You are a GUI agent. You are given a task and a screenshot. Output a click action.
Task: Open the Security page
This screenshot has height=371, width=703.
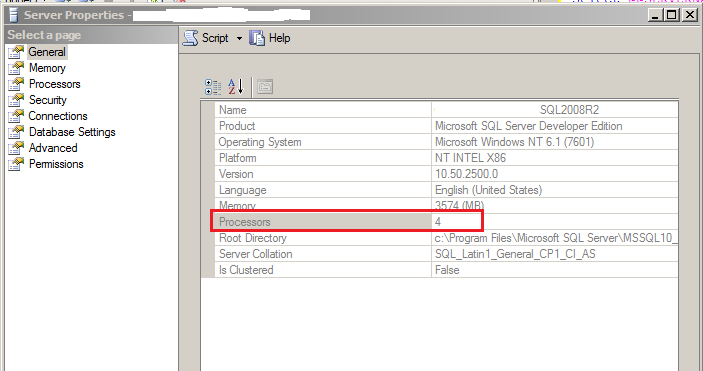pyautogui.click(x=48, y=100)
